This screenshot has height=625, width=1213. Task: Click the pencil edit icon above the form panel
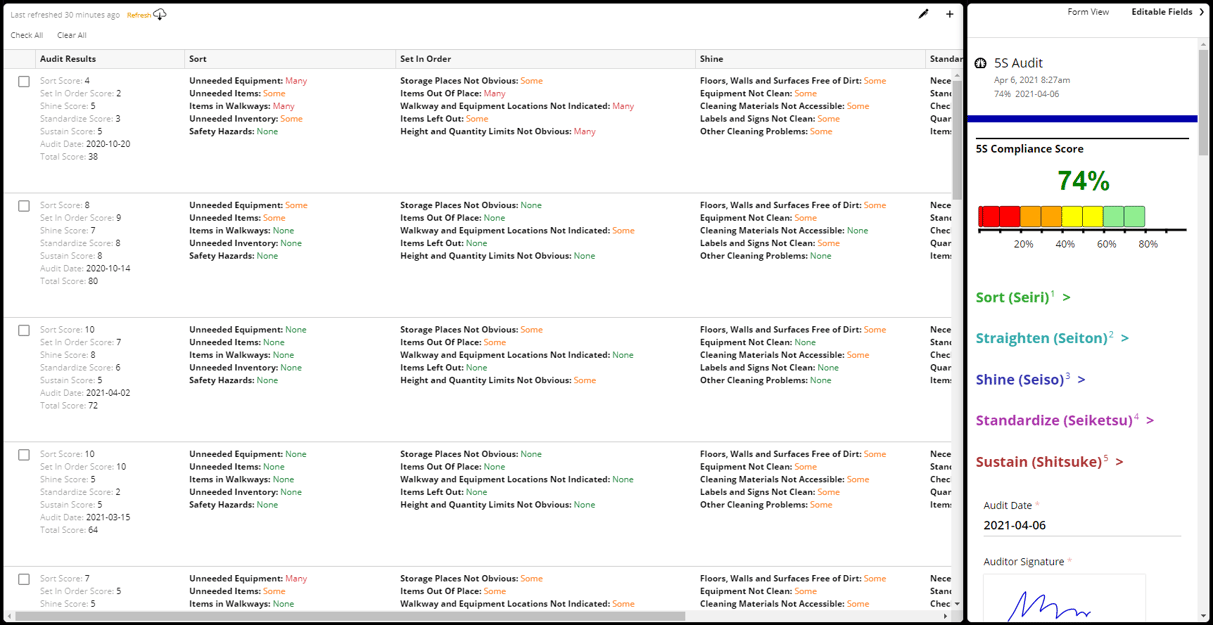click(x=923, y=14)
